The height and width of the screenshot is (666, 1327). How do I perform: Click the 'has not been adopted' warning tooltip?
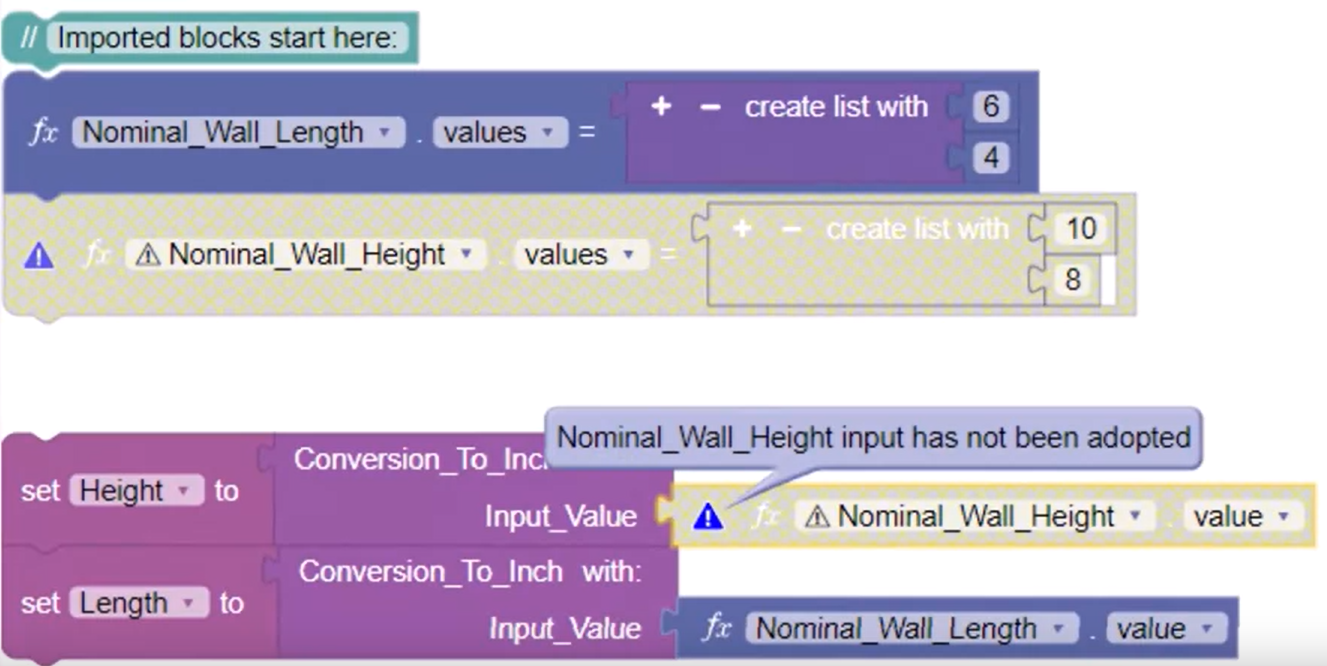click(873, 438)
